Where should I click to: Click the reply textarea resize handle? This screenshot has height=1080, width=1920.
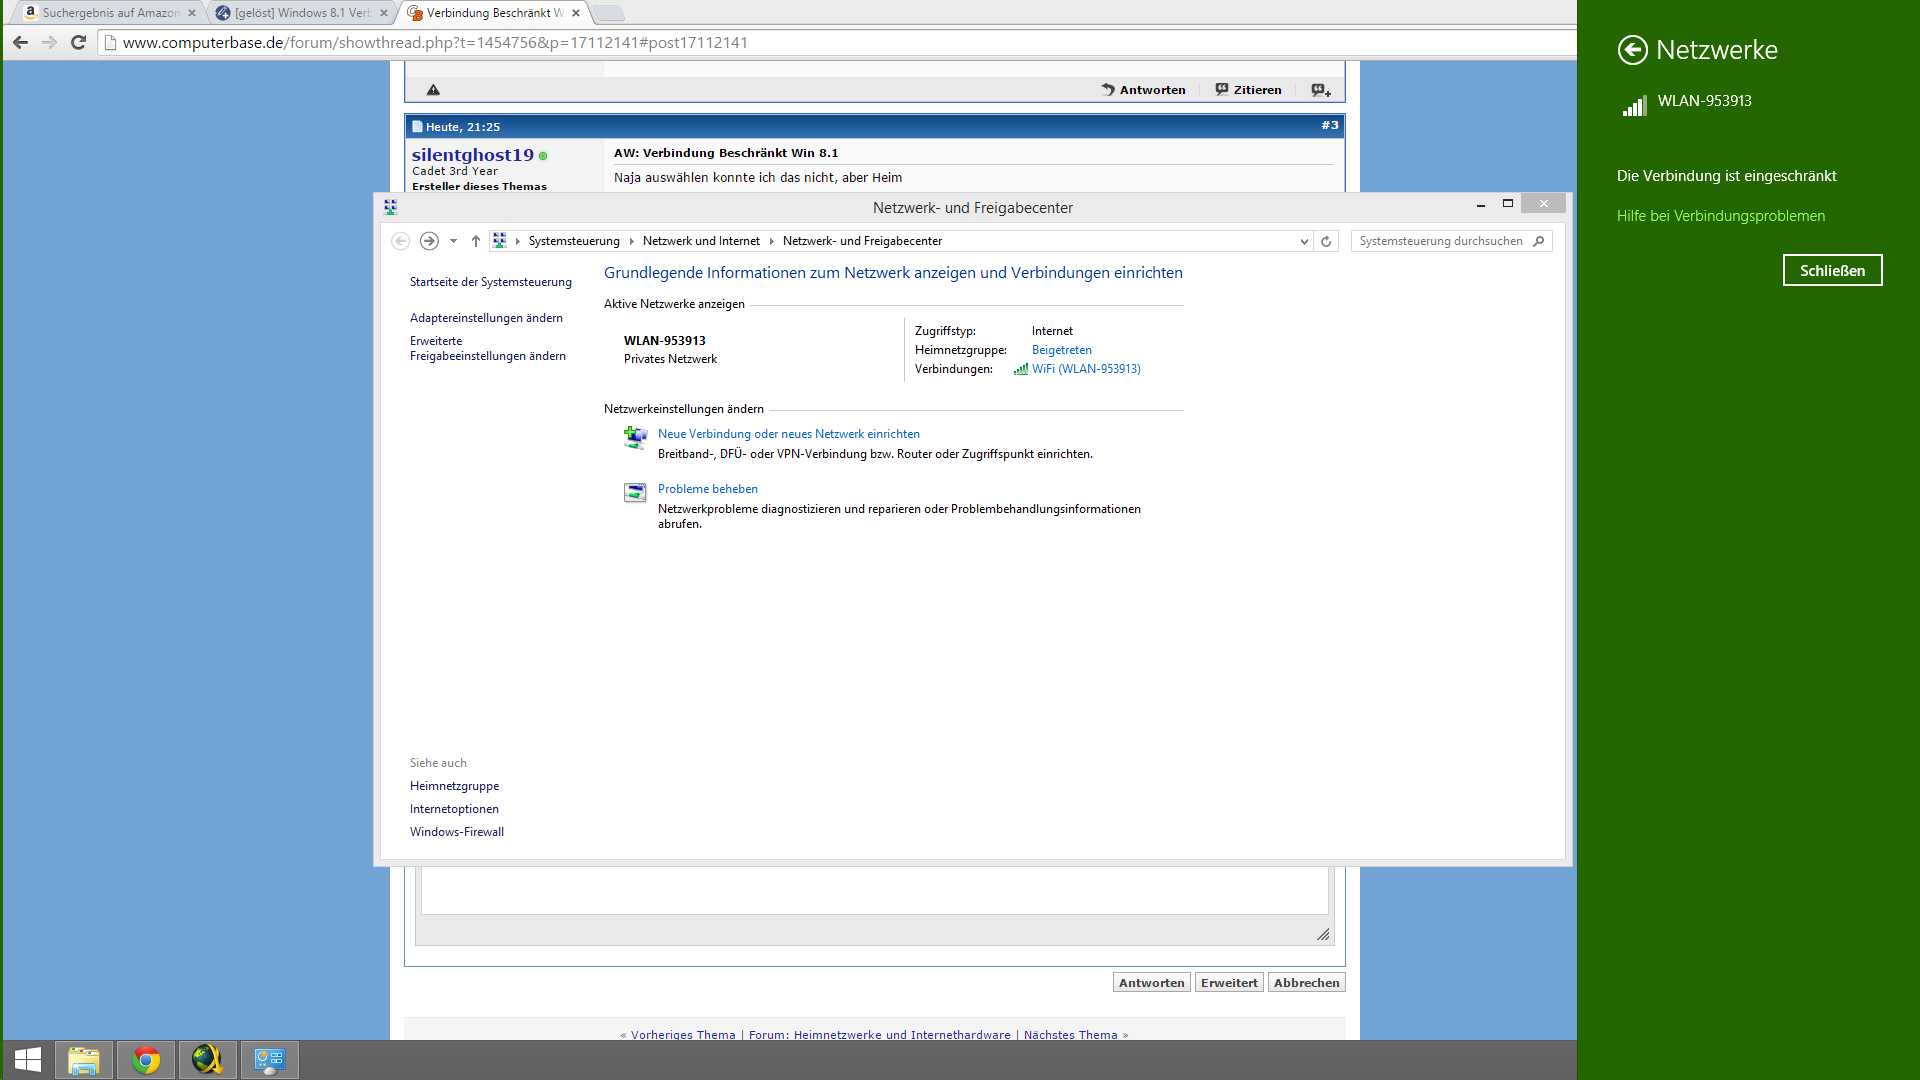coord(1322,934)
